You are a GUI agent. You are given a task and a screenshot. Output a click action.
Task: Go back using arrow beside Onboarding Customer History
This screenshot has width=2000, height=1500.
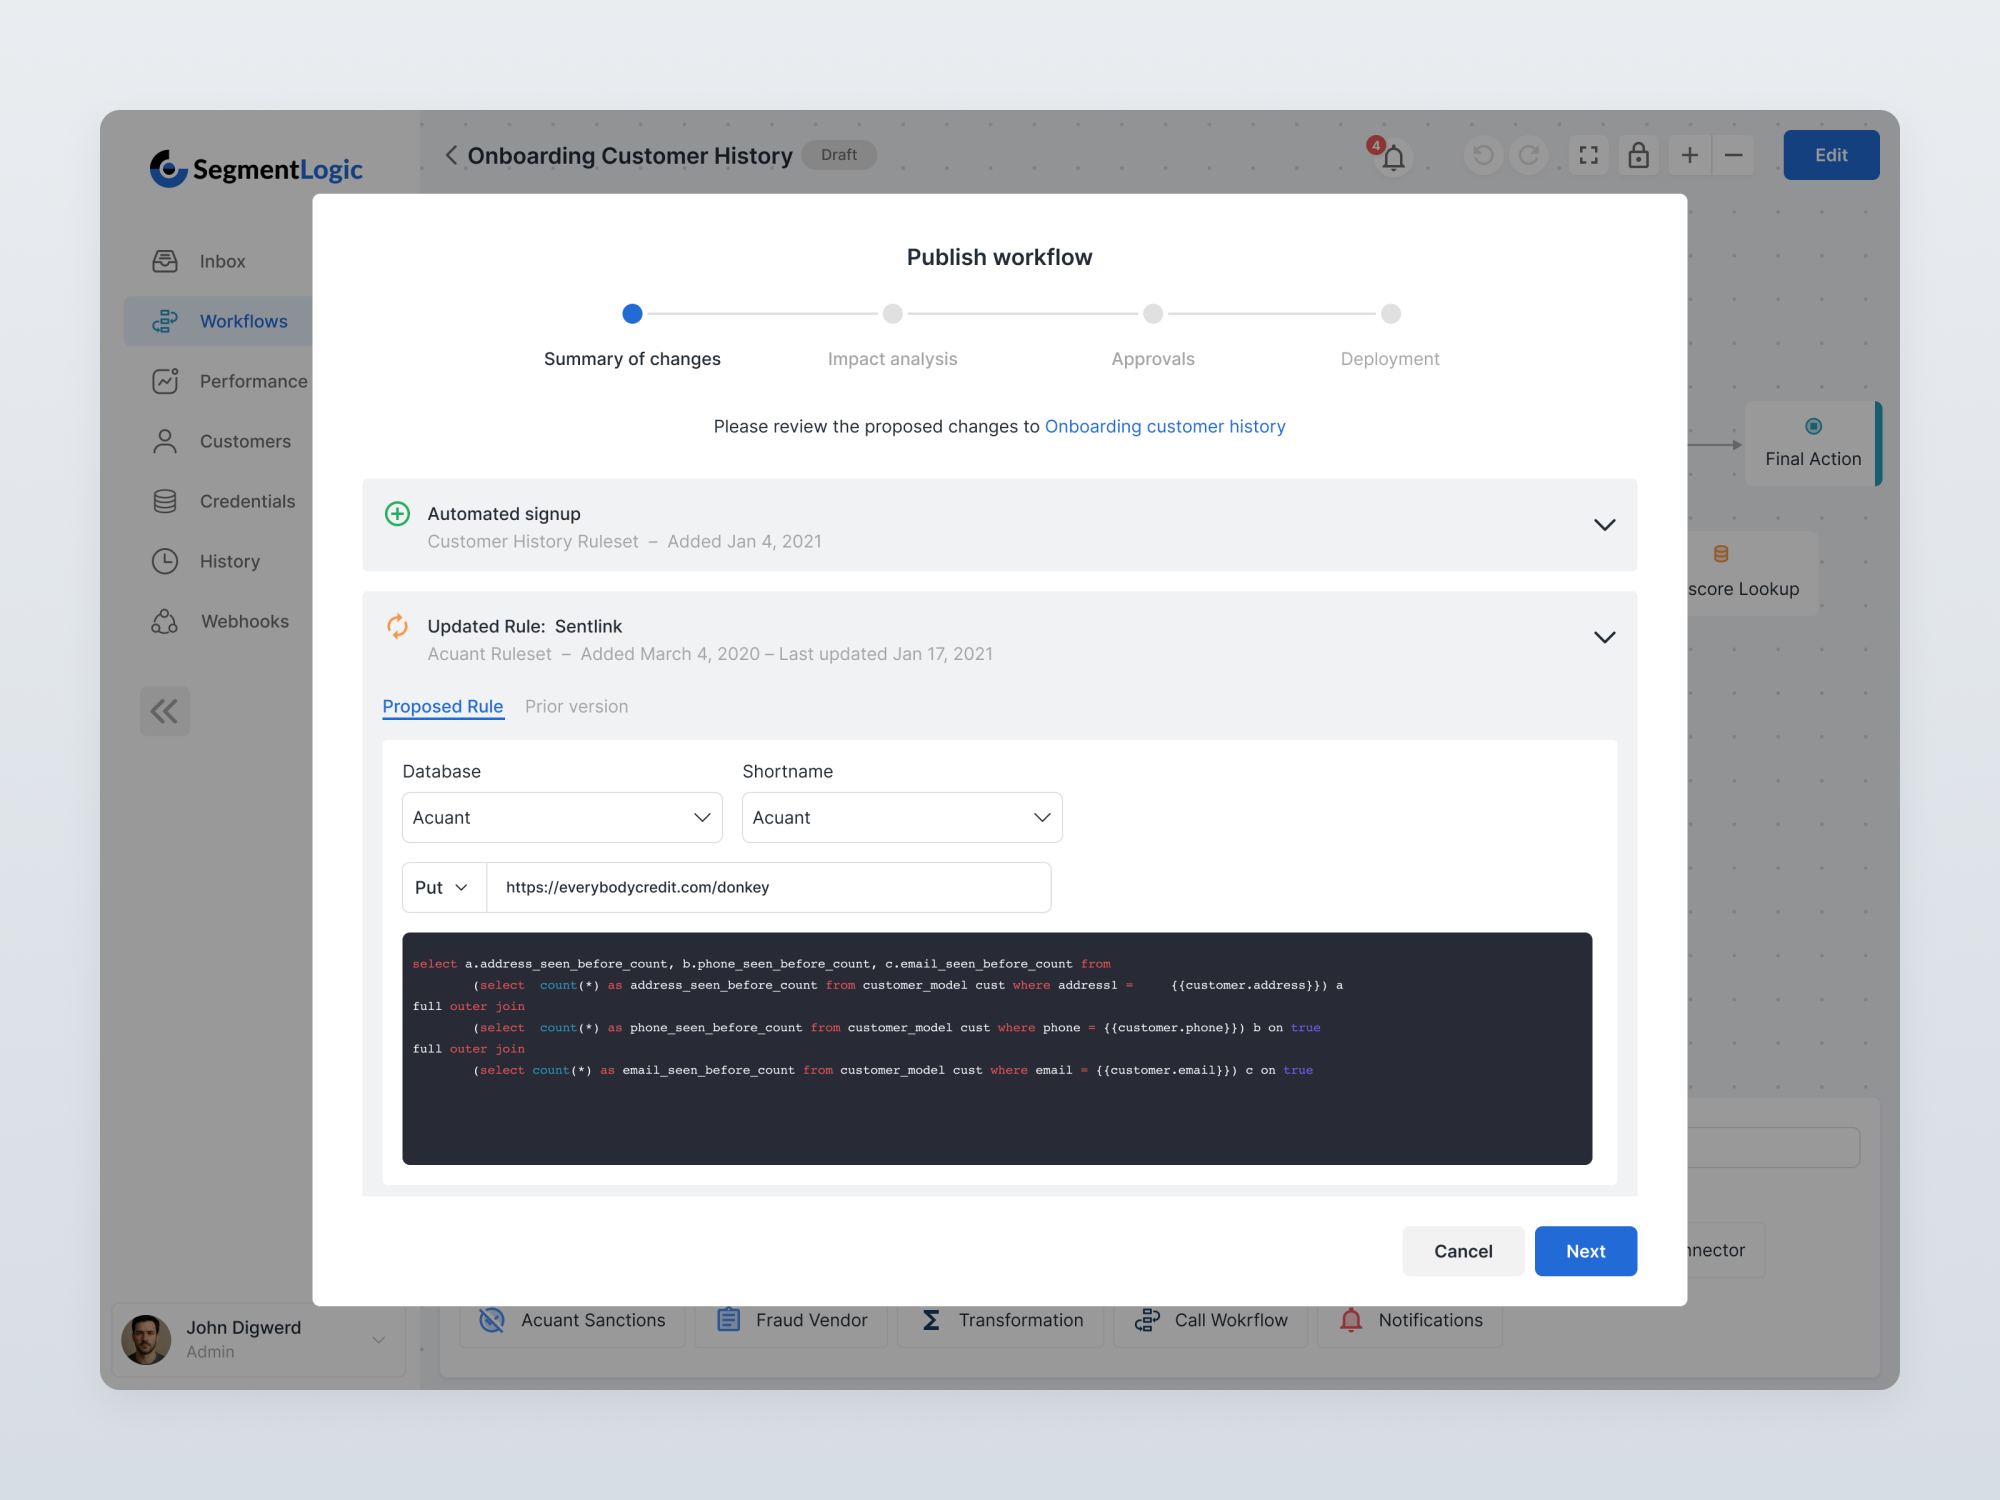451,155
